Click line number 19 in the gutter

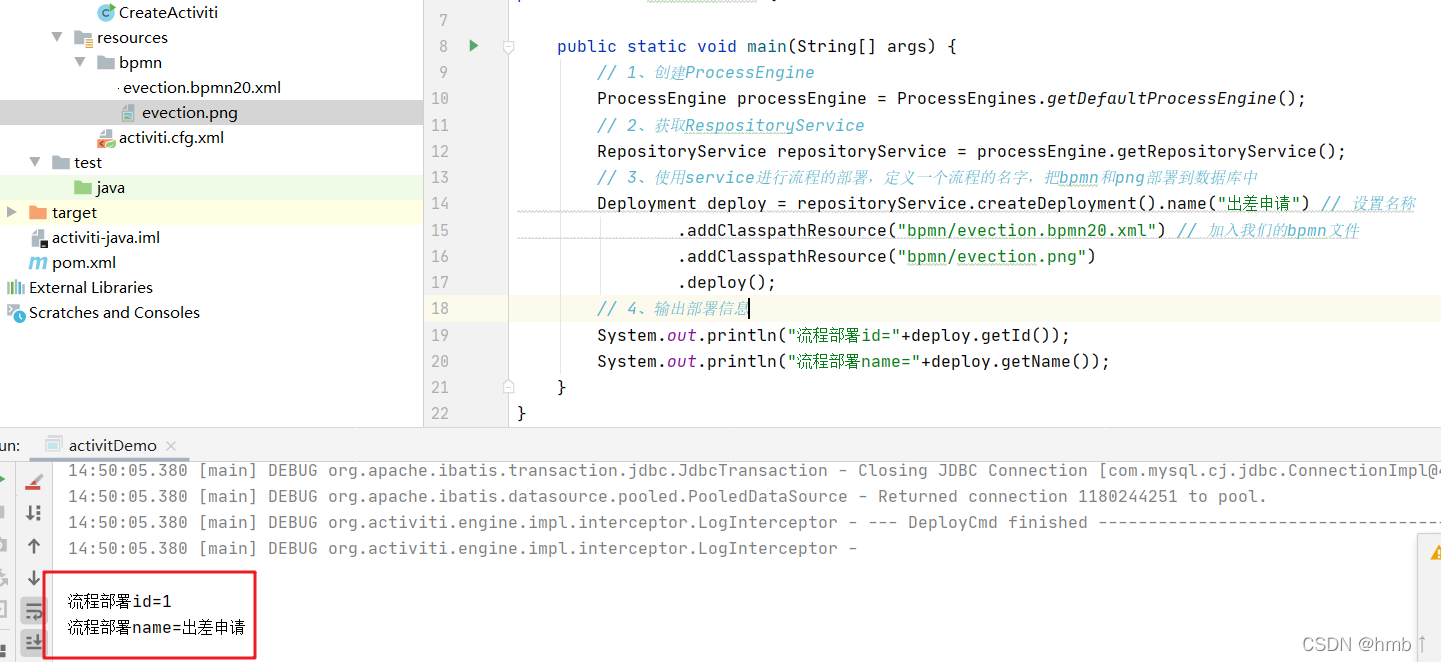tap(440, 335)
